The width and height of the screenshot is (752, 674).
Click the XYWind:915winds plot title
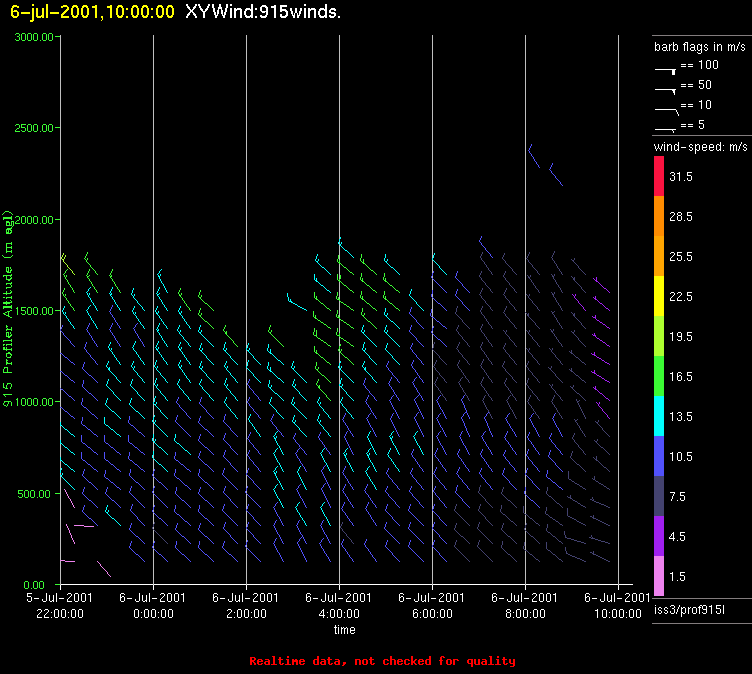[x=263, y=12]
